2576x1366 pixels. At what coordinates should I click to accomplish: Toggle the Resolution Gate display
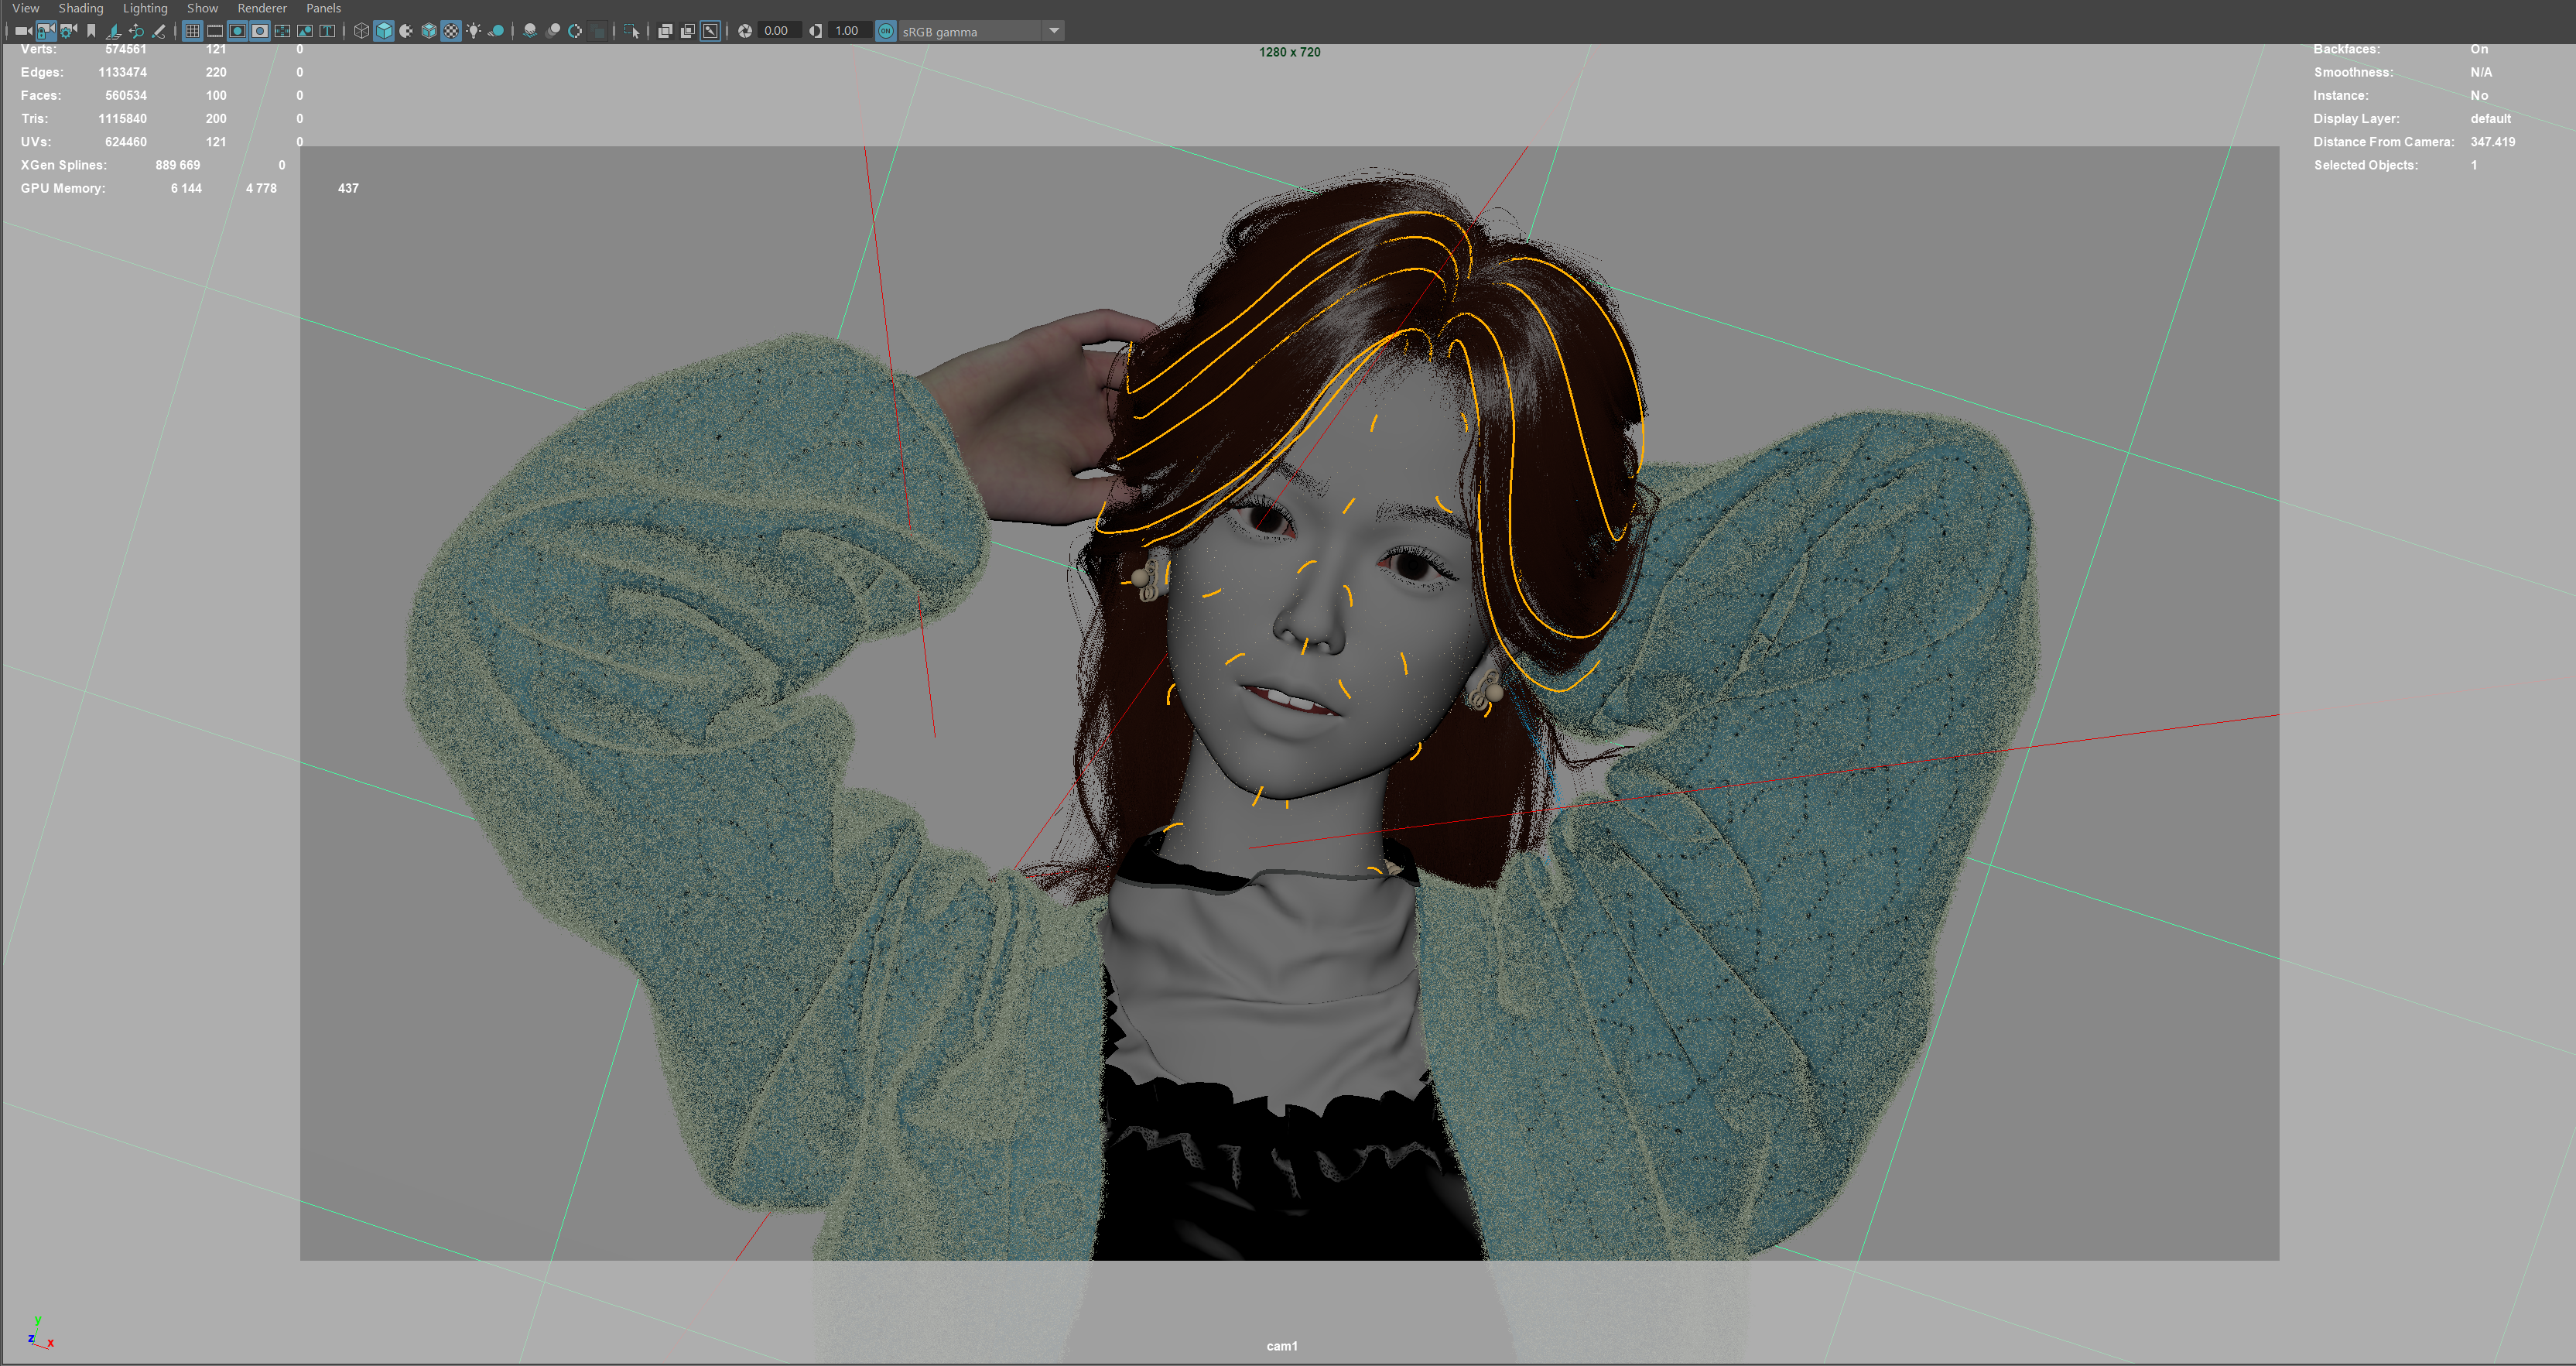click(237, 31)
